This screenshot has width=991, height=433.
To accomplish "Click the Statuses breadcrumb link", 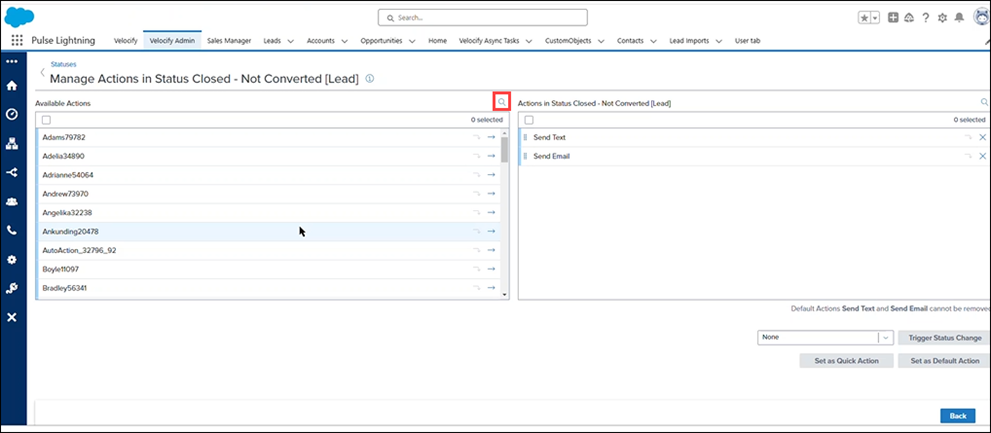I will click(62, 64).
